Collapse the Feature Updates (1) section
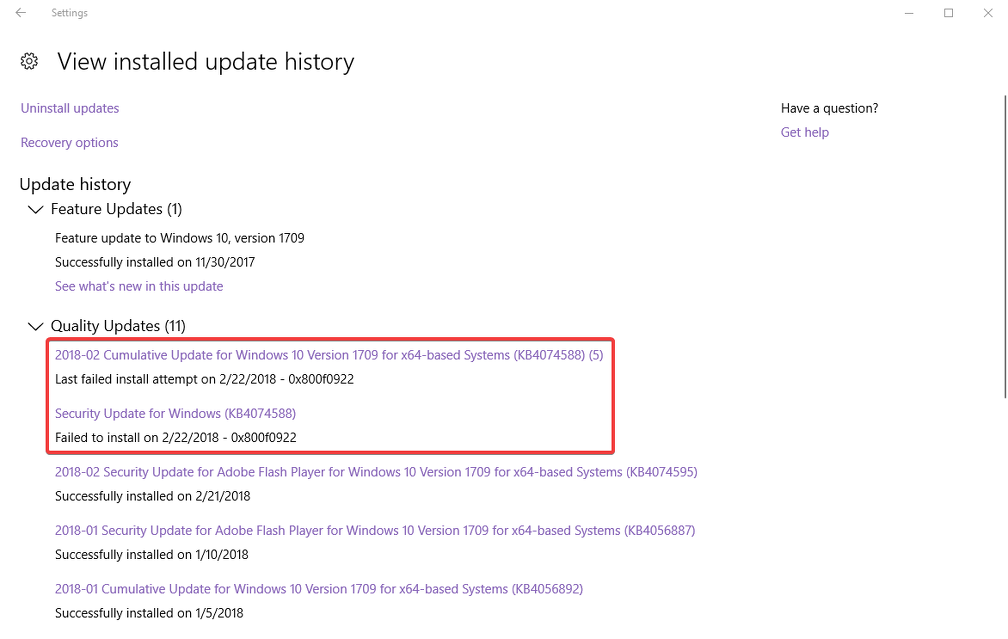1008x639 pixels. click(x=35, y=210)
